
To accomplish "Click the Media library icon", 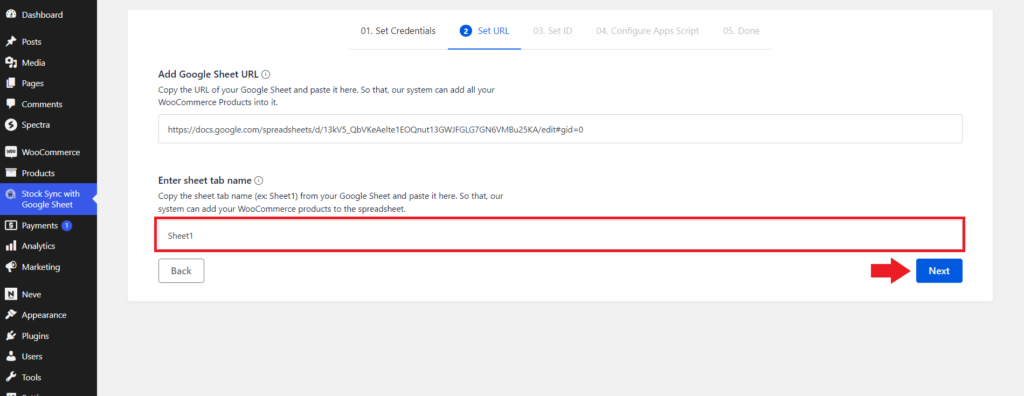I will (x=10, y=63).
